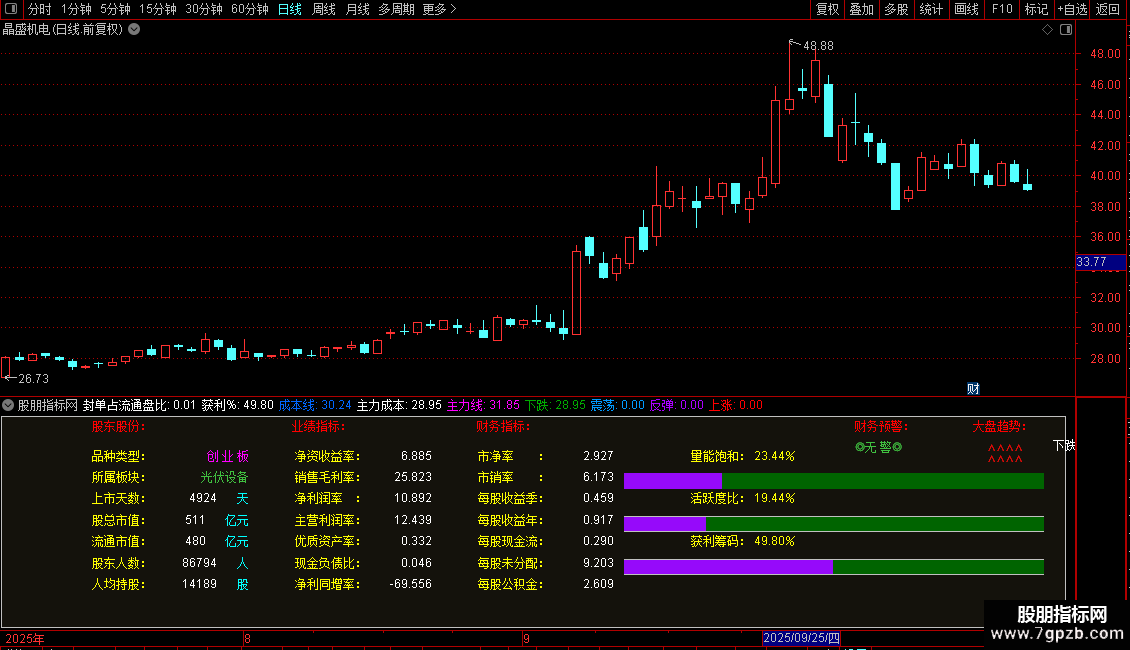The width and height of the screenshot is (1130, 650).
Task: Switch to 周线 weekly chart
Action: (324, 9)
